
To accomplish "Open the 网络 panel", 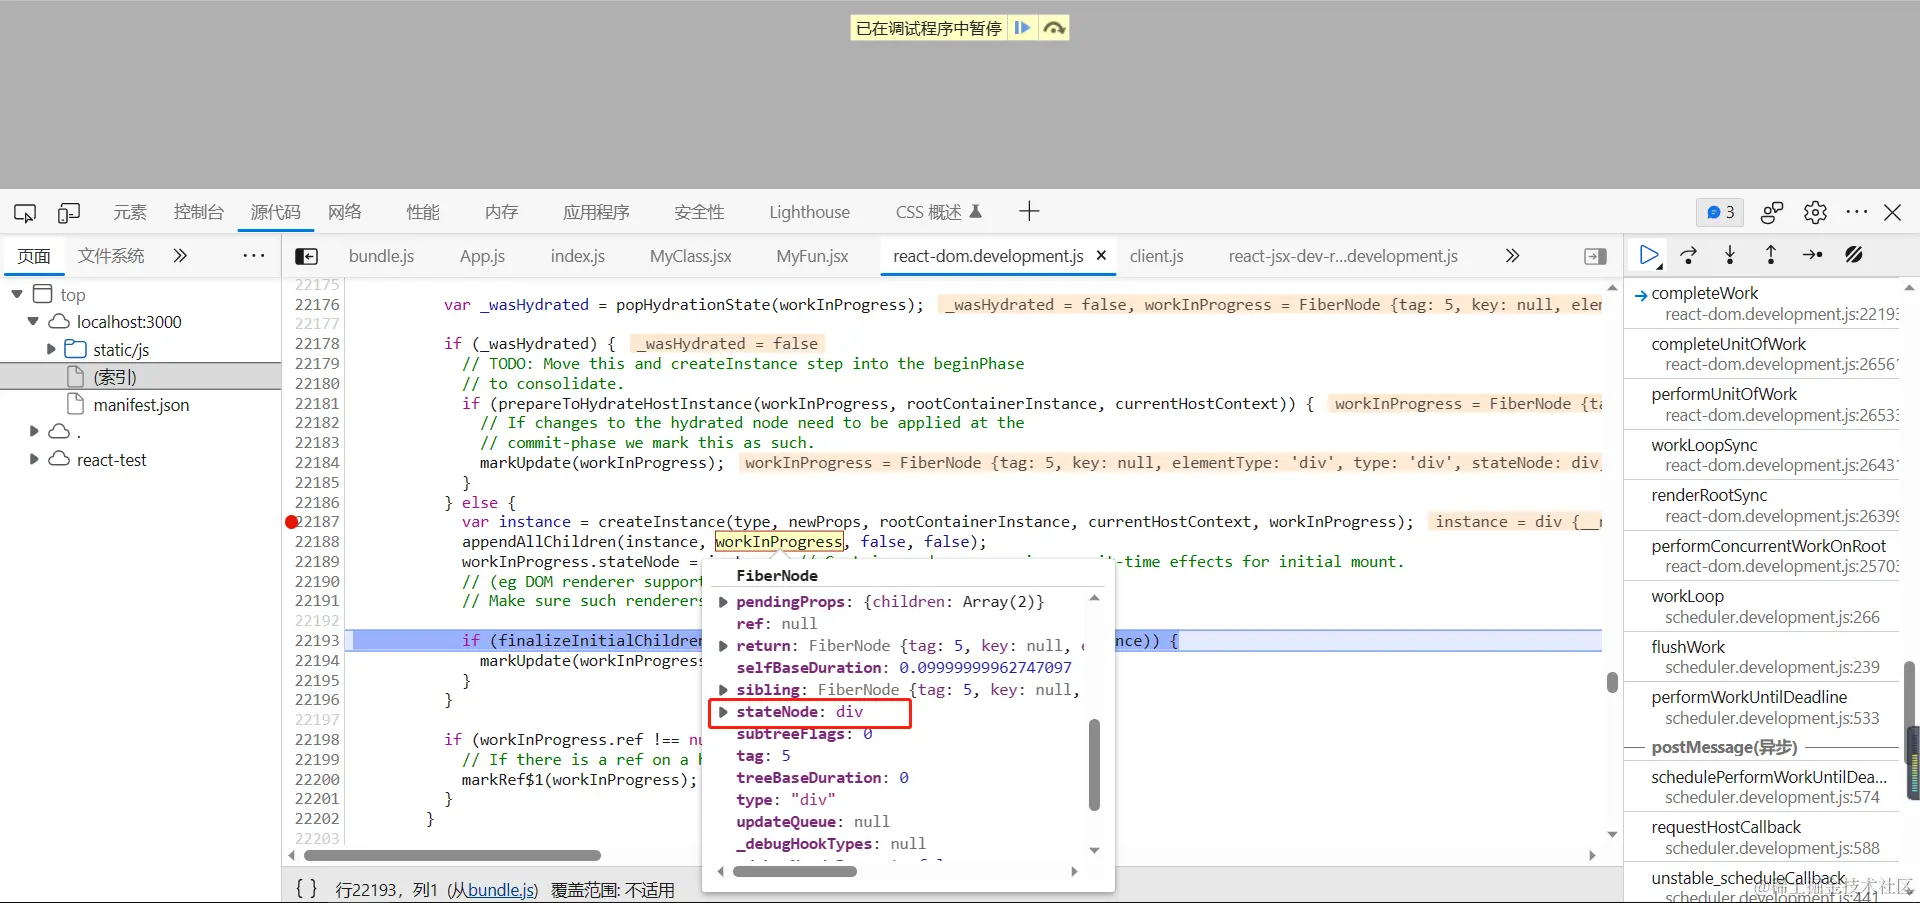I will pos(344,212).
